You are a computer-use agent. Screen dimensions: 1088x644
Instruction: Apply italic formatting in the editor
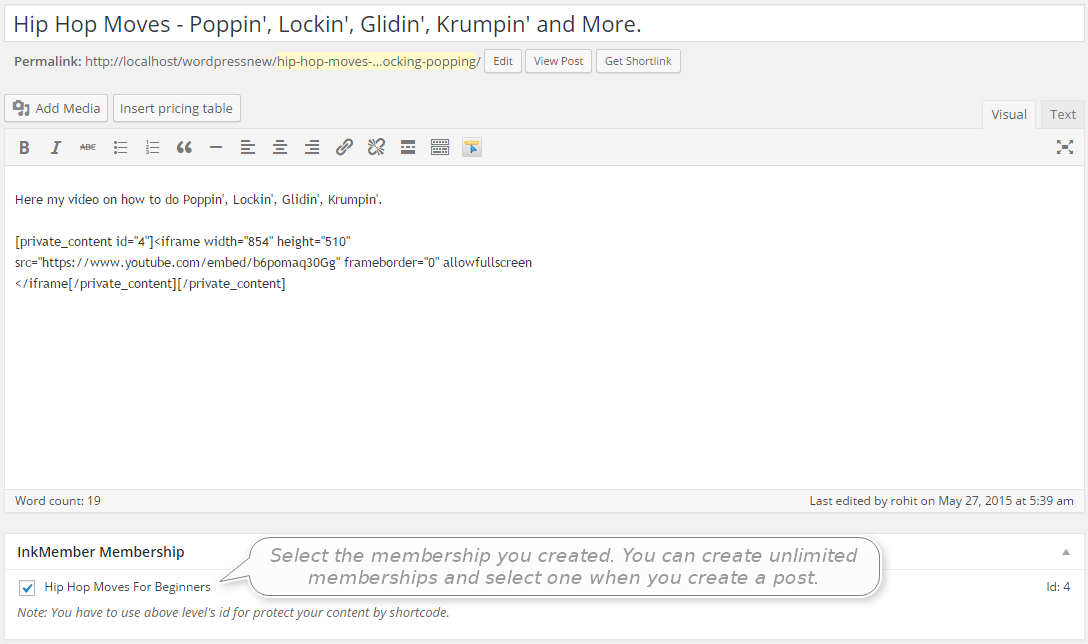pos(56,147)
